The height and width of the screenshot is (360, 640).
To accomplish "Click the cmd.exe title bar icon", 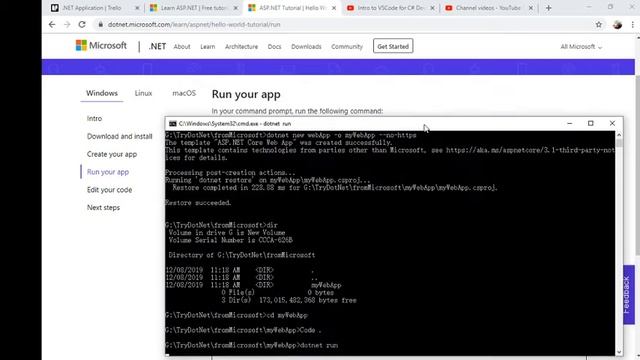I will pyautogui.click(x=173, y=124).
